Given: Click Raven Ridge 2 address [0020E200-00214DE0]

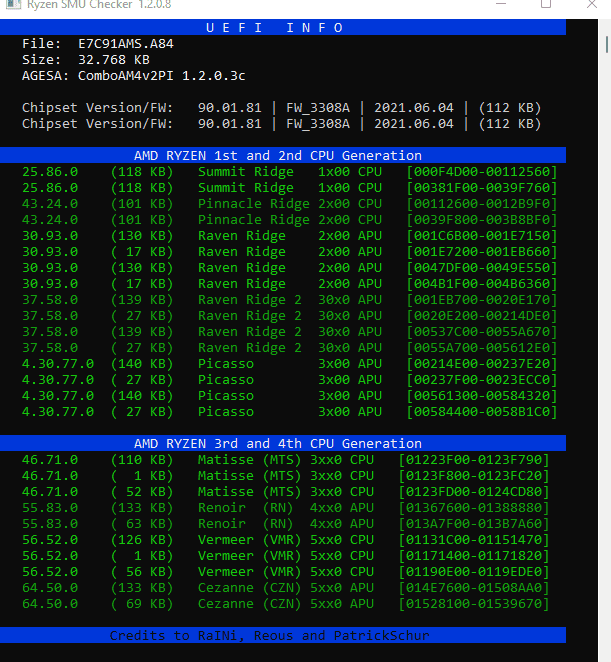Looking at the screenshot, I should [482, 316].
